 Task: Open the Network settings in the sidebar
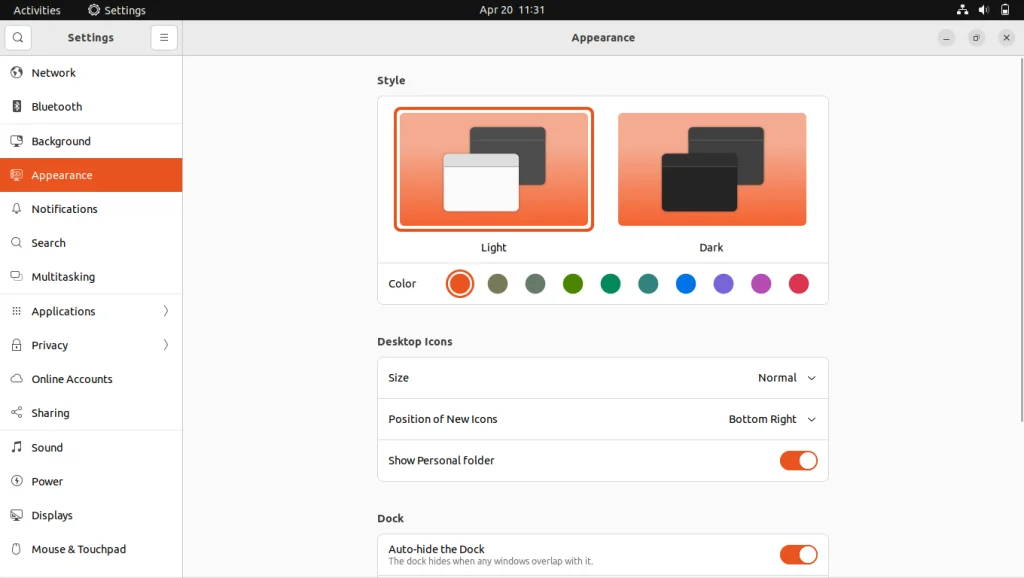click(55, 72)
